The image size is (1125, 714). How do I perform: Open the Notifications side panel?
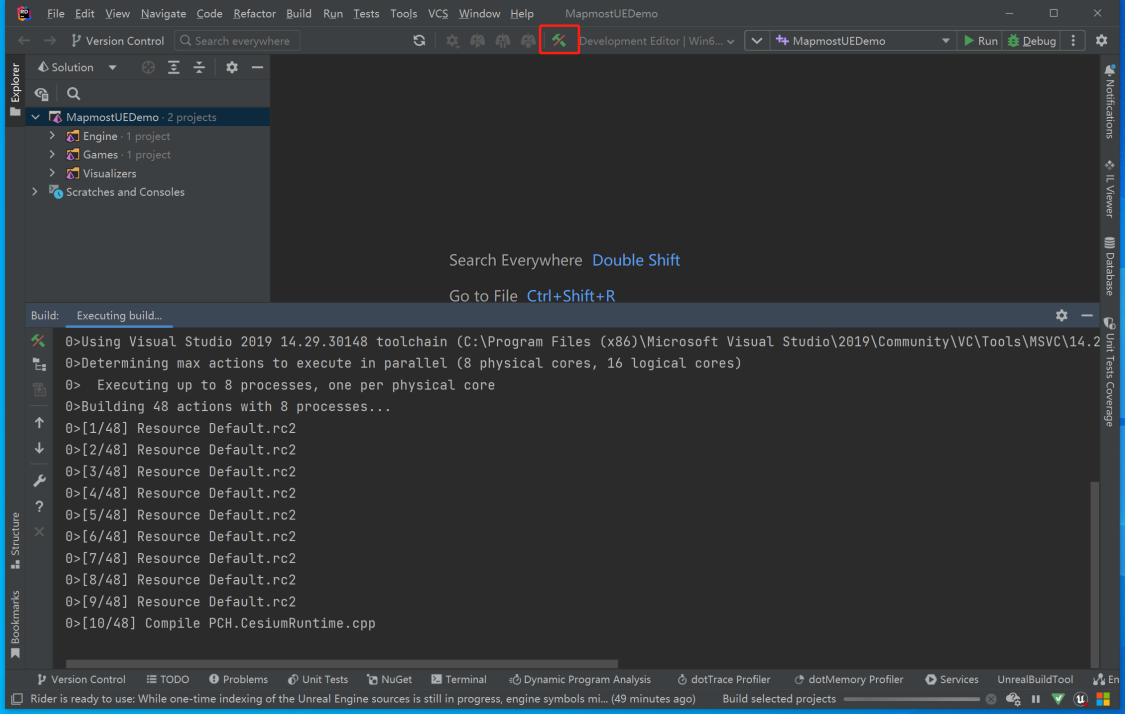(x=1110, y=102)
